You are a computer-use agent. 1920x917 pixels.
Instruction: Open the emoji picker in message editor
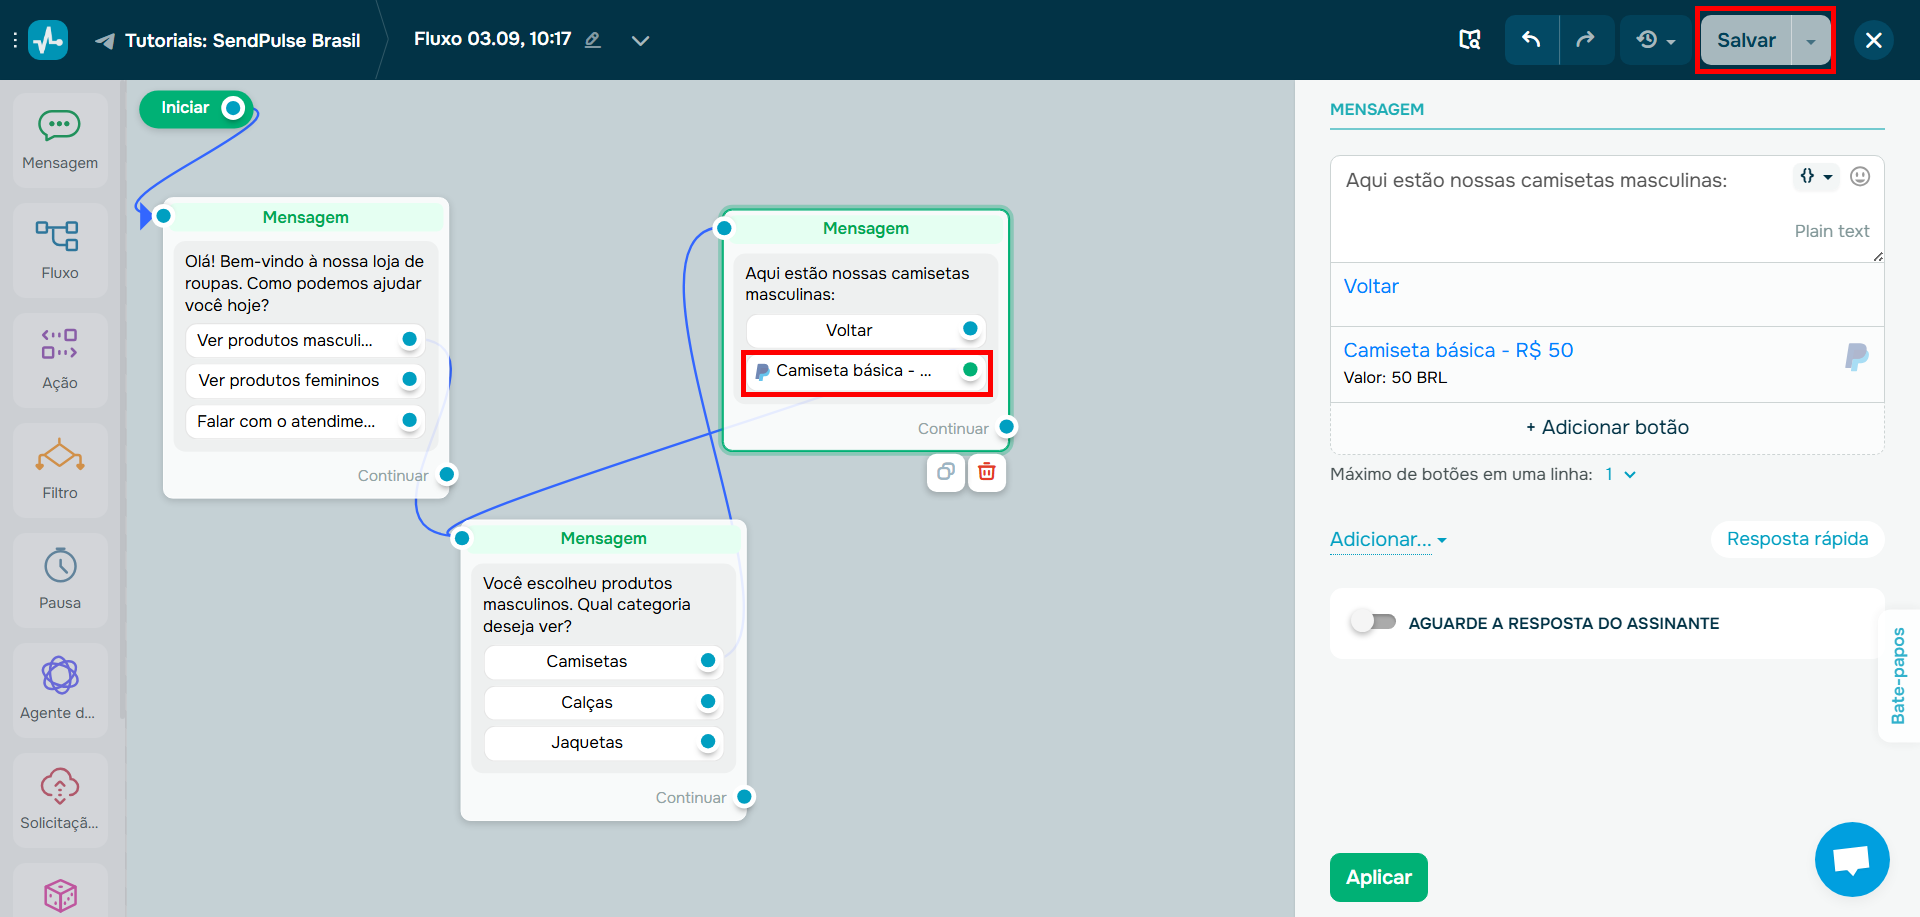(x=1860, y=176)
